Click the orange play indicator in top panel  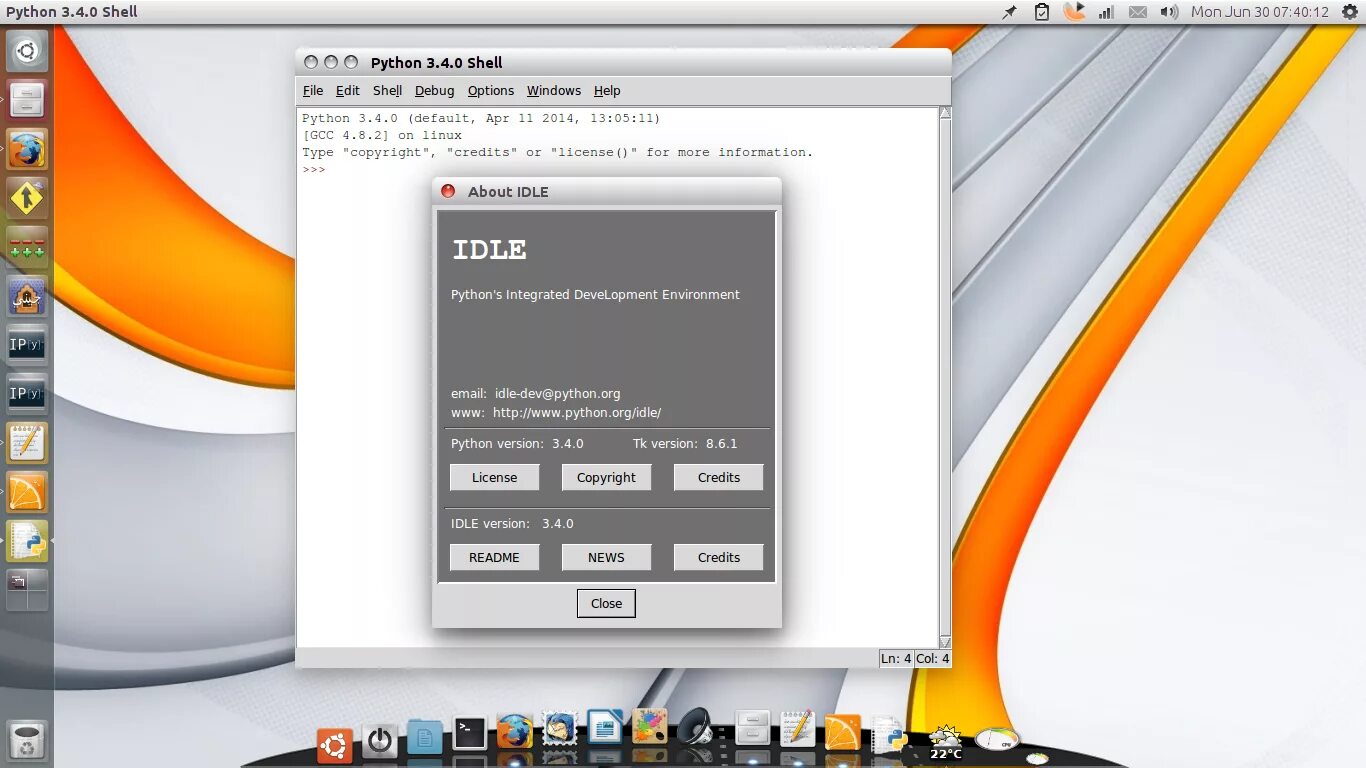tap(1073, 12)
